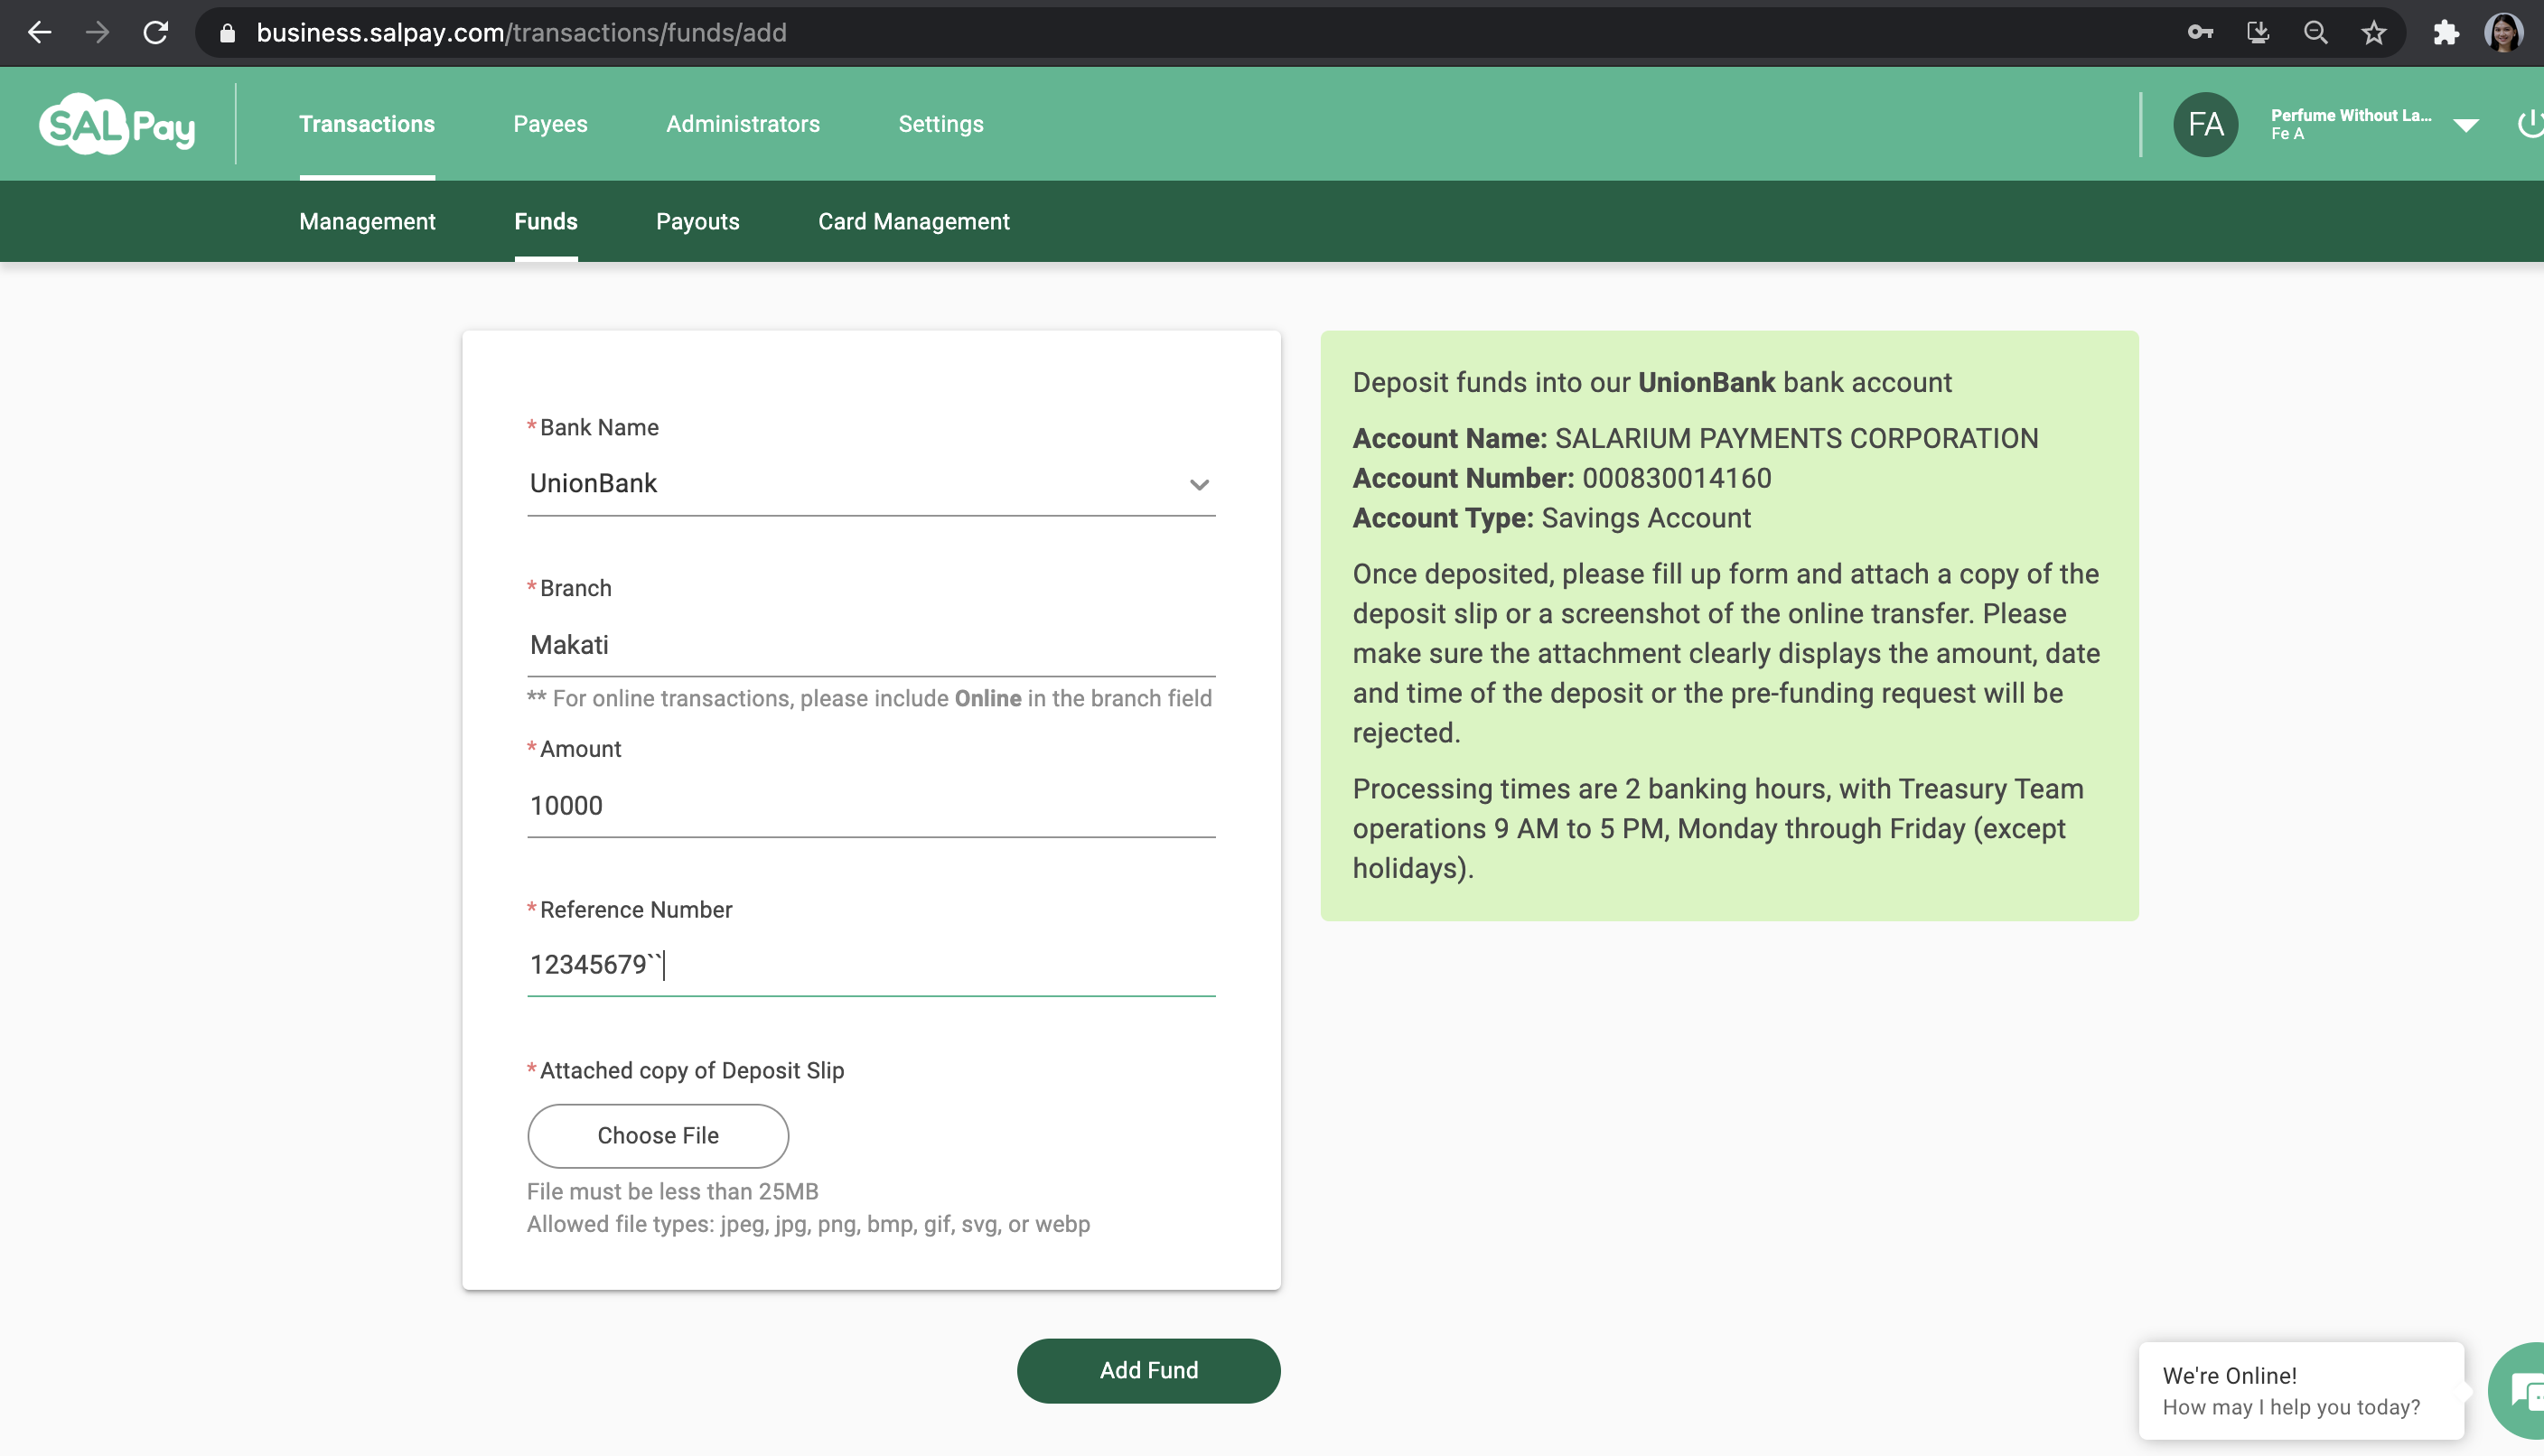Click the SALPay logo
Screen dimensions: 2544x1456
[116, 125]
